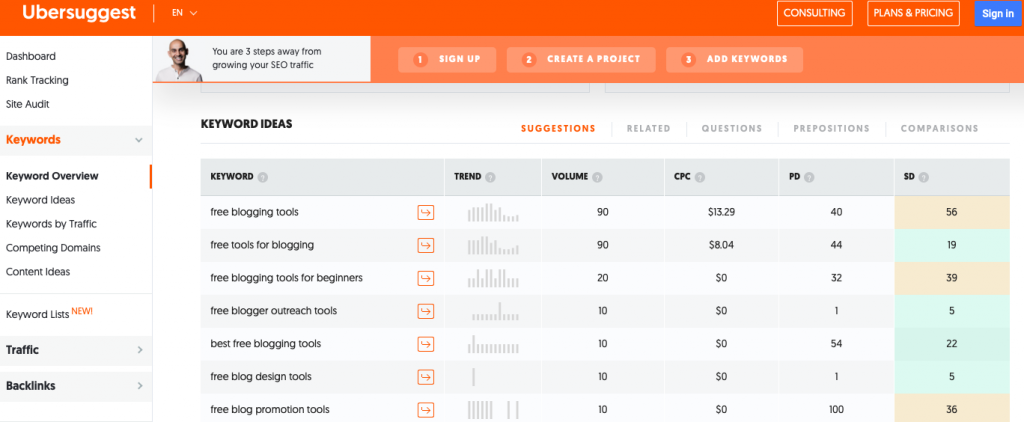Click SD value 36
The image size is (1024, 422).
952,410
